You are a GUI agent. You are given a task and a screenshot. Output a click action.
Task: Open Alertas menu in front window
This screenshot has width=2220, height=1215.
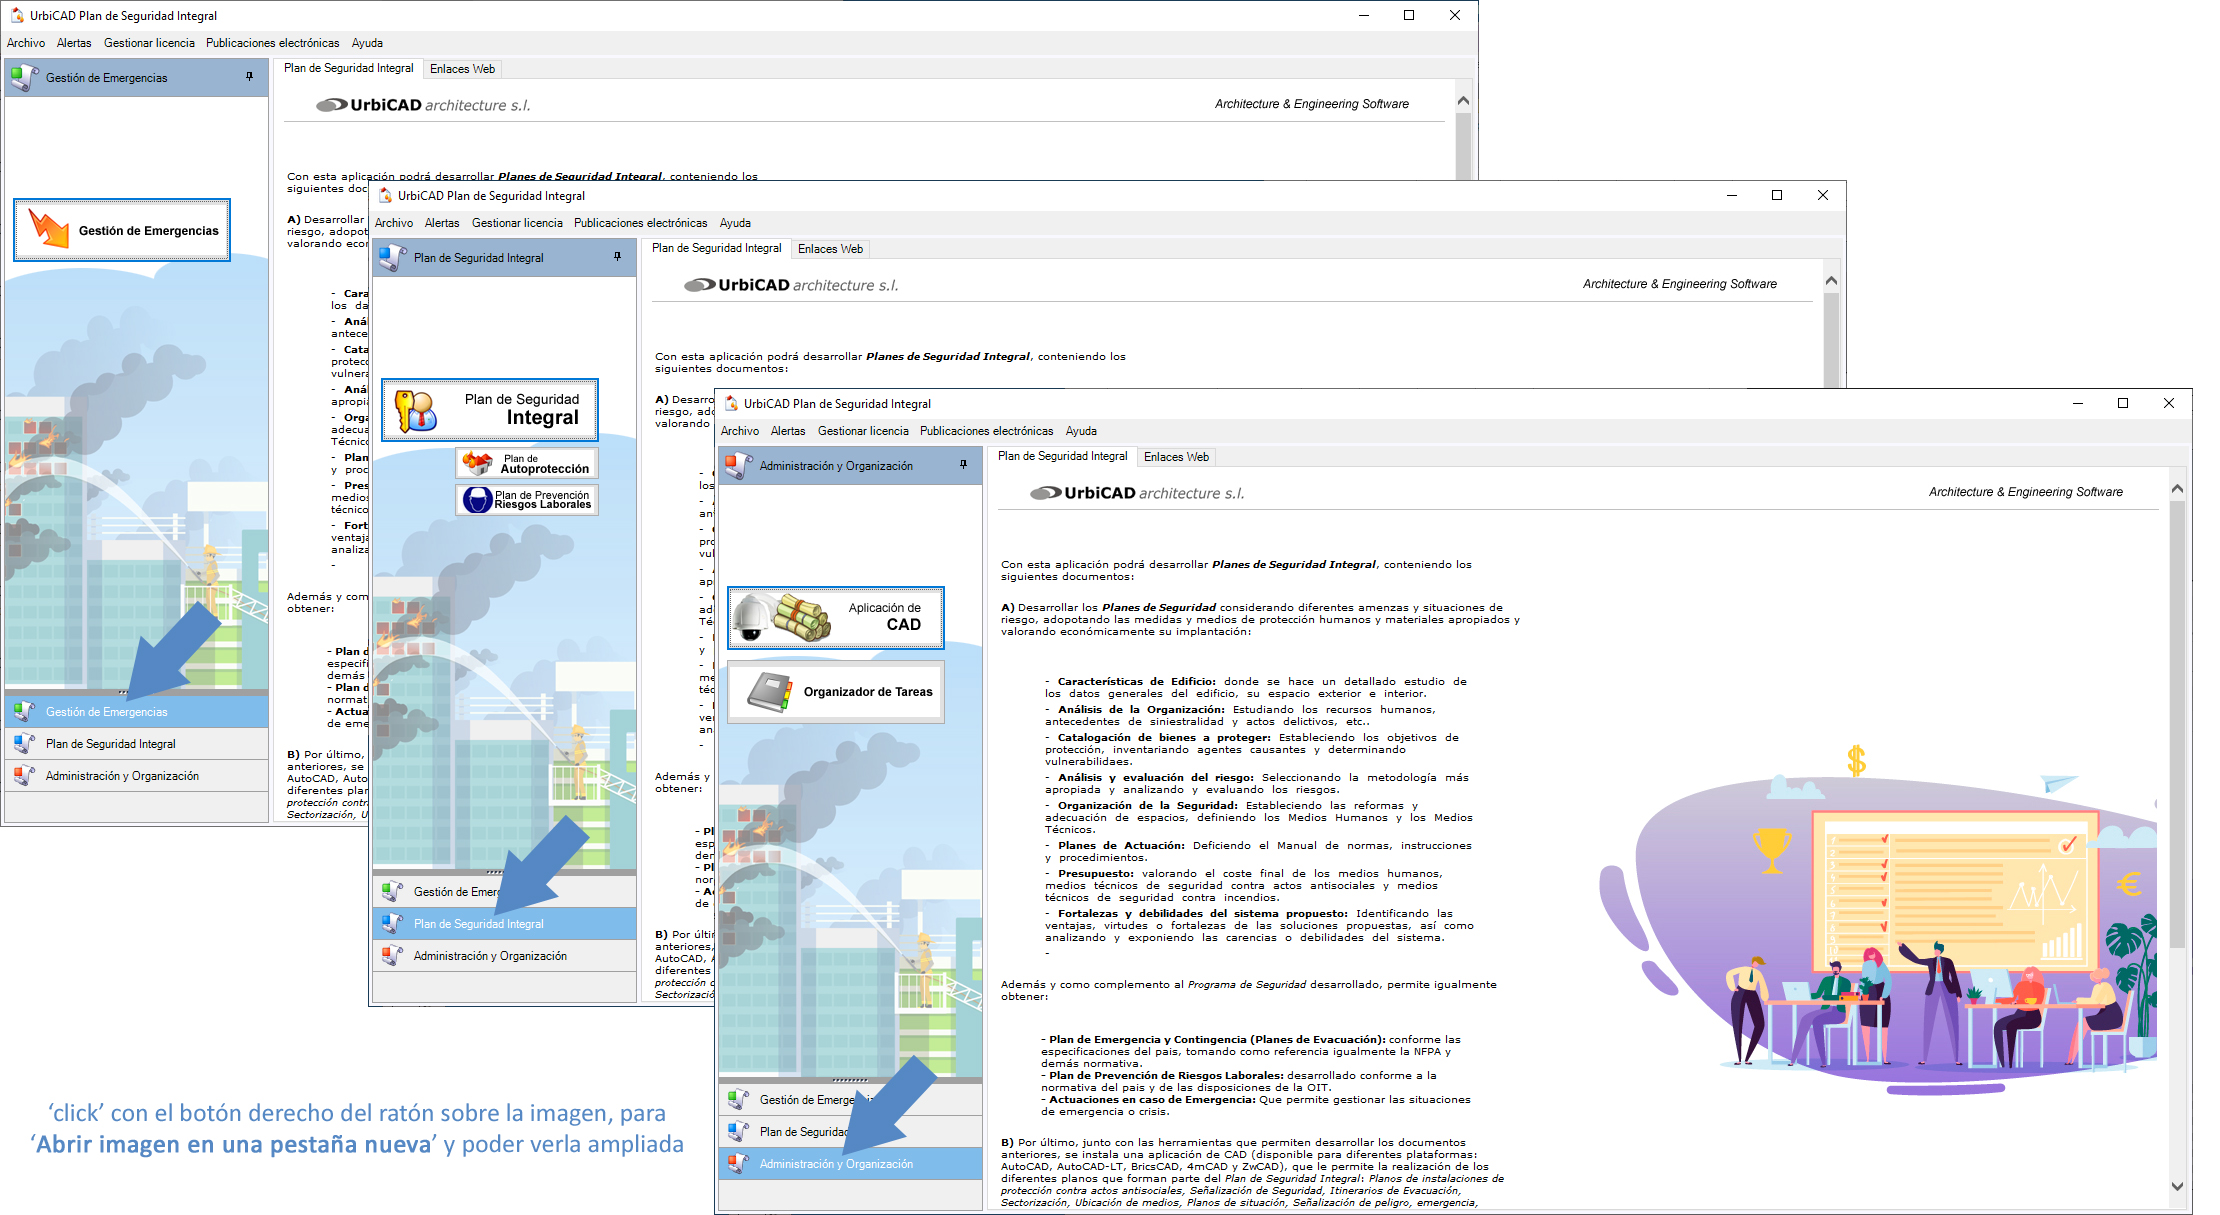788,431
